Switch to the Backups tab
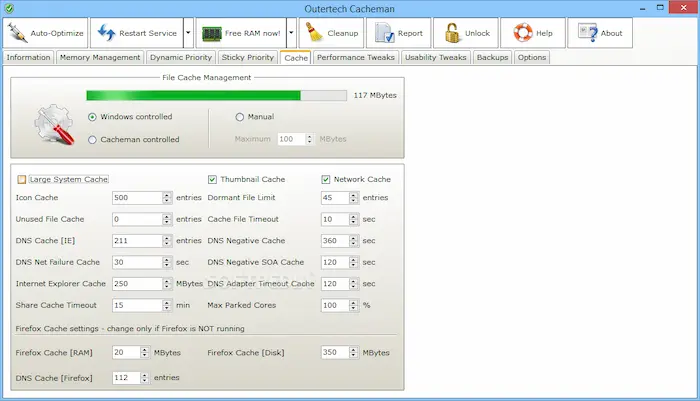This screenshot has height=401, width=700. [492, 58]
